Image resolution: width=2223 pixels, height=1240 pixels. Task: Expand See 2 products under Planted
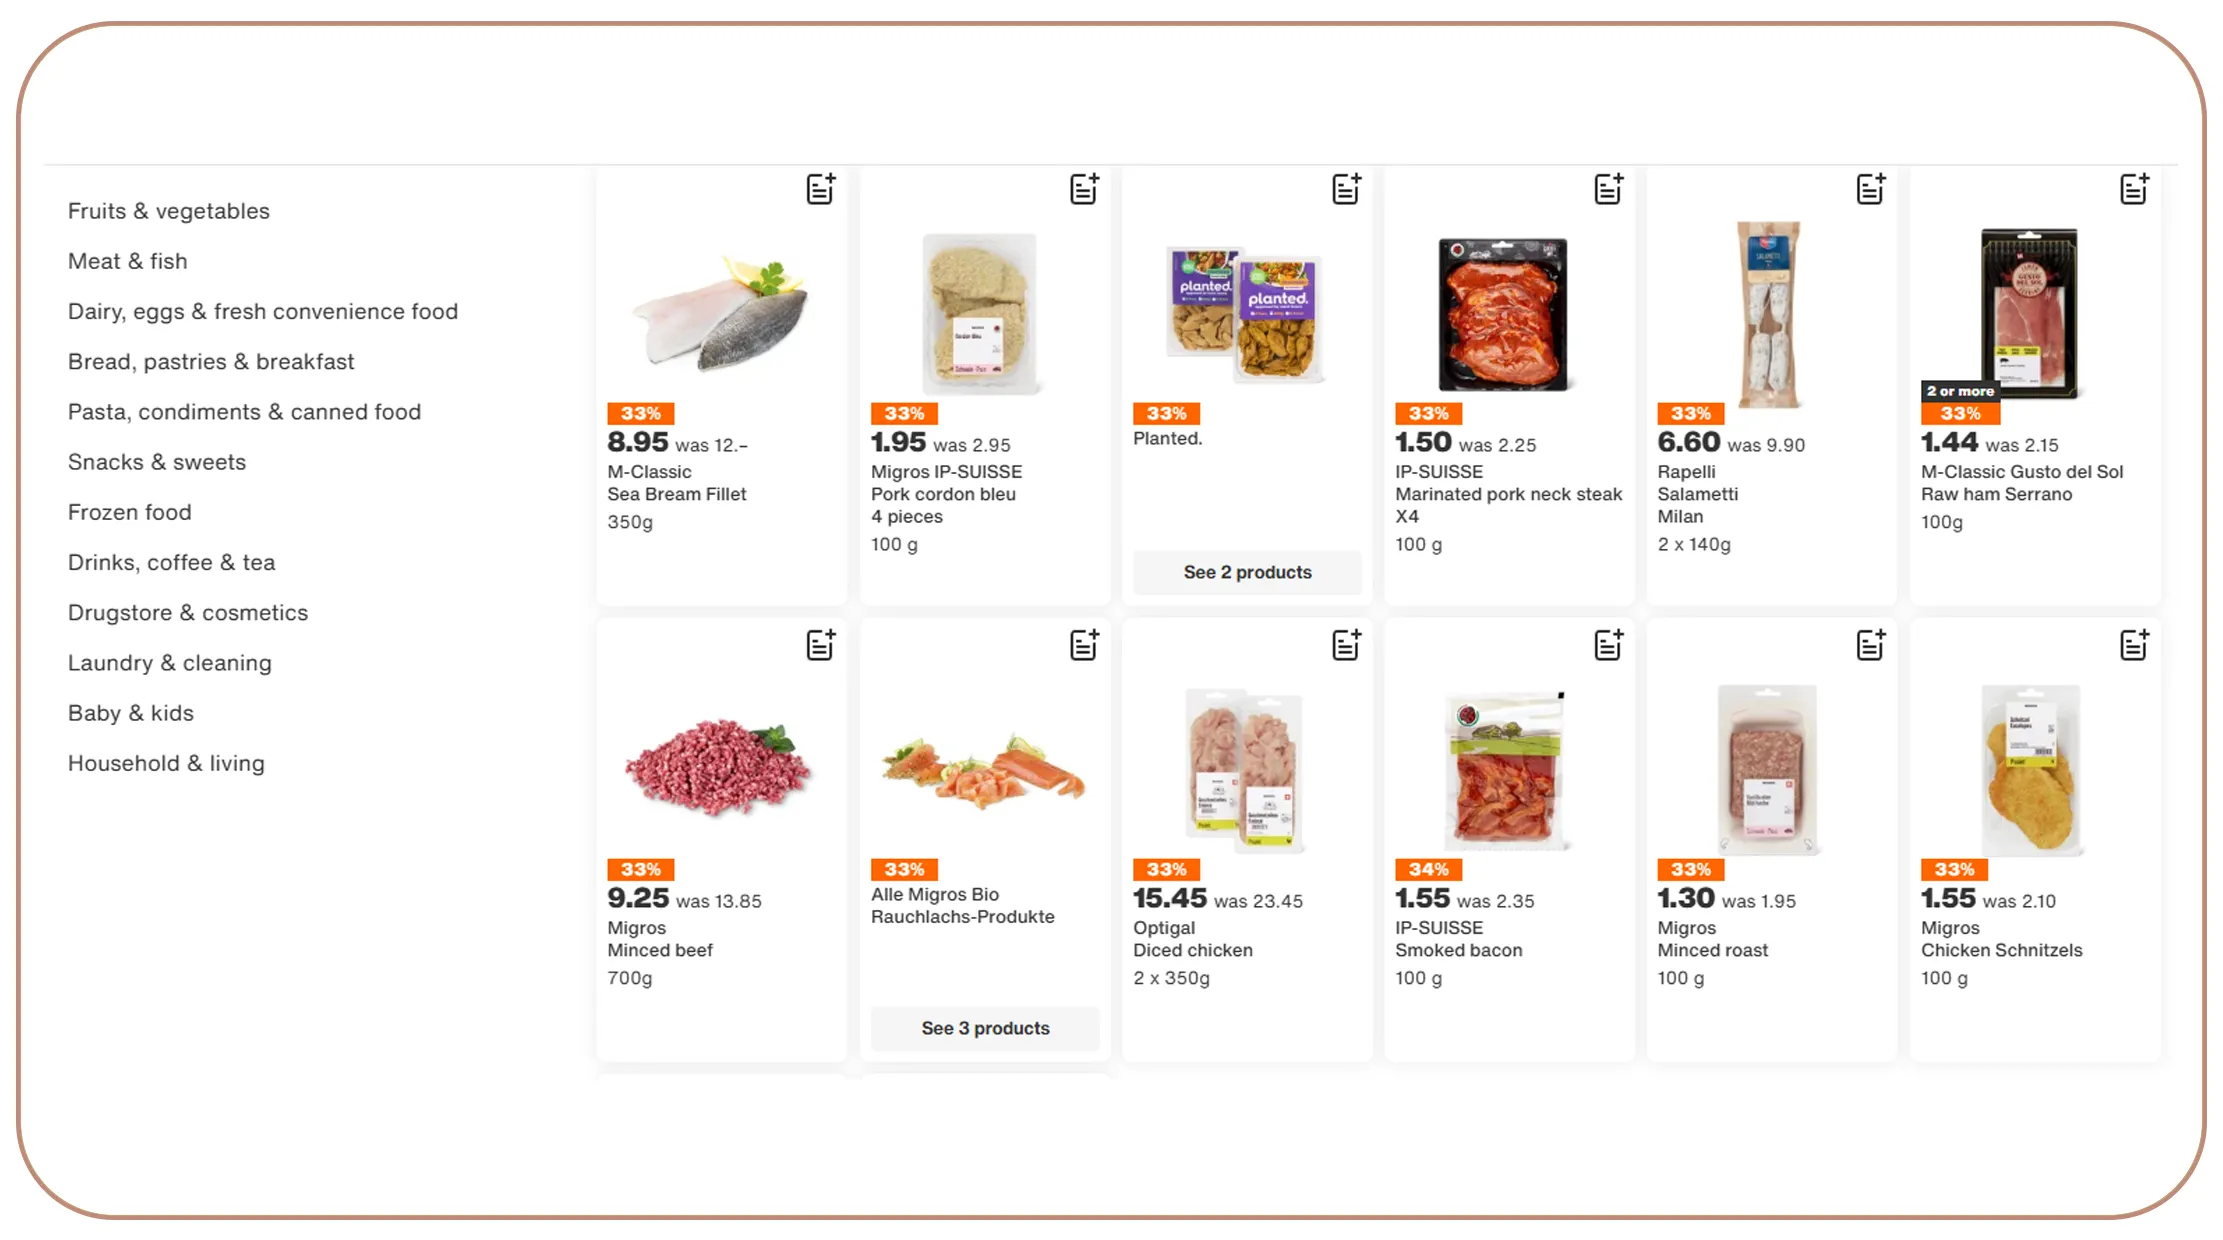coord(1247,572)
